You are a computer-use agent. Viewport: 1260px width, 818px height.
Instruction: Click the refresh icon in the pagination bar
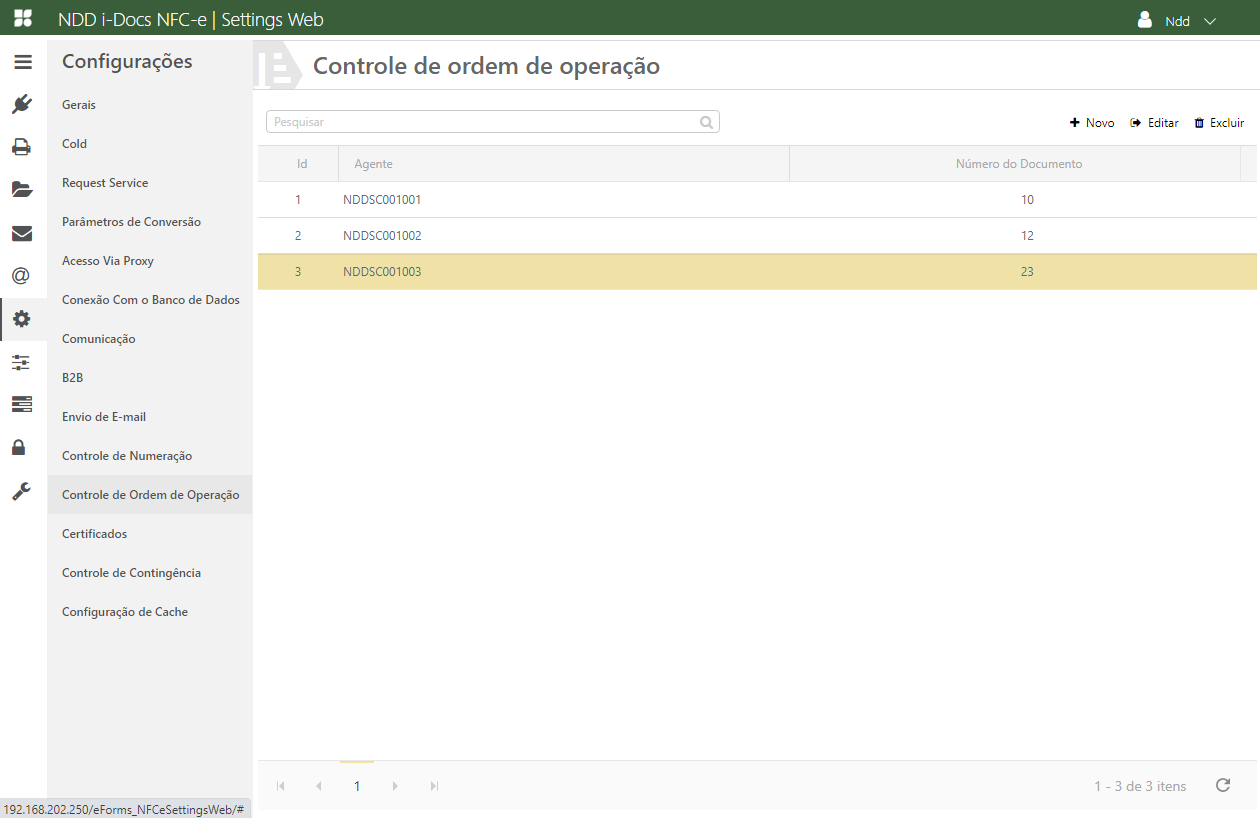pos(1222,786)
